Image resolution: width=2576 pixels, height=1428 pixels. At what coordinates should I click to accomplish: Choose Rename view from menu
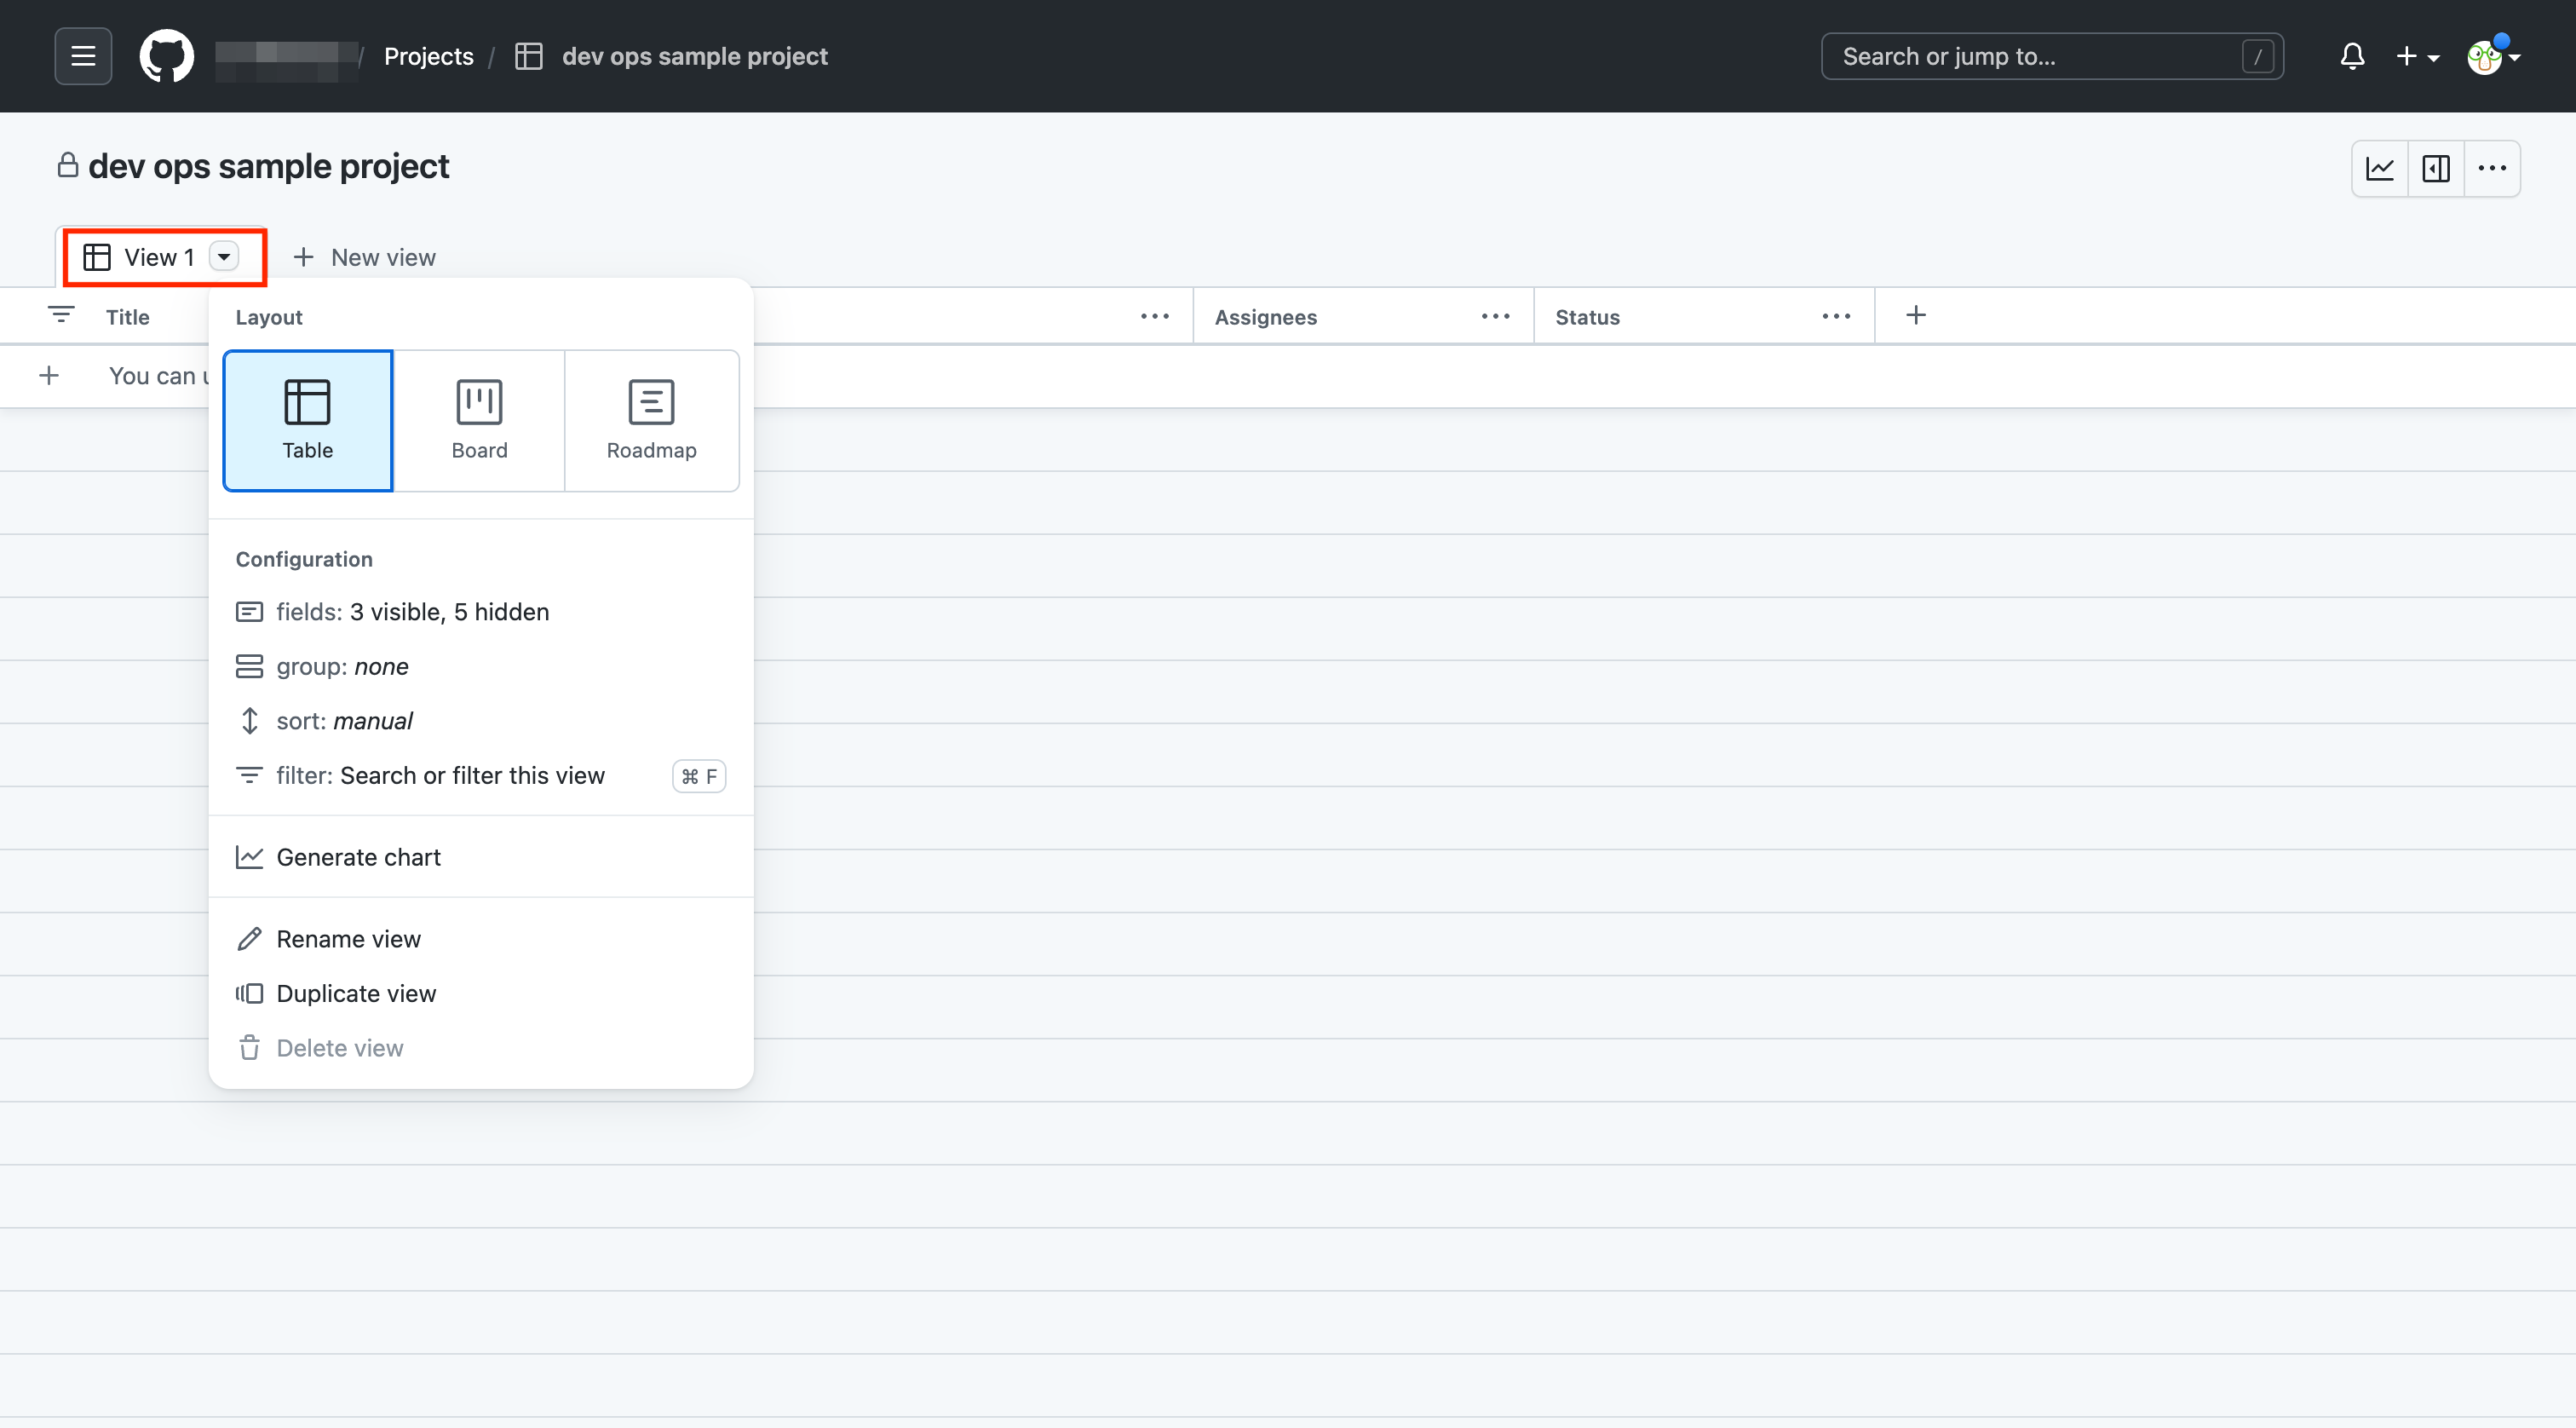click(x=348, y=939)
